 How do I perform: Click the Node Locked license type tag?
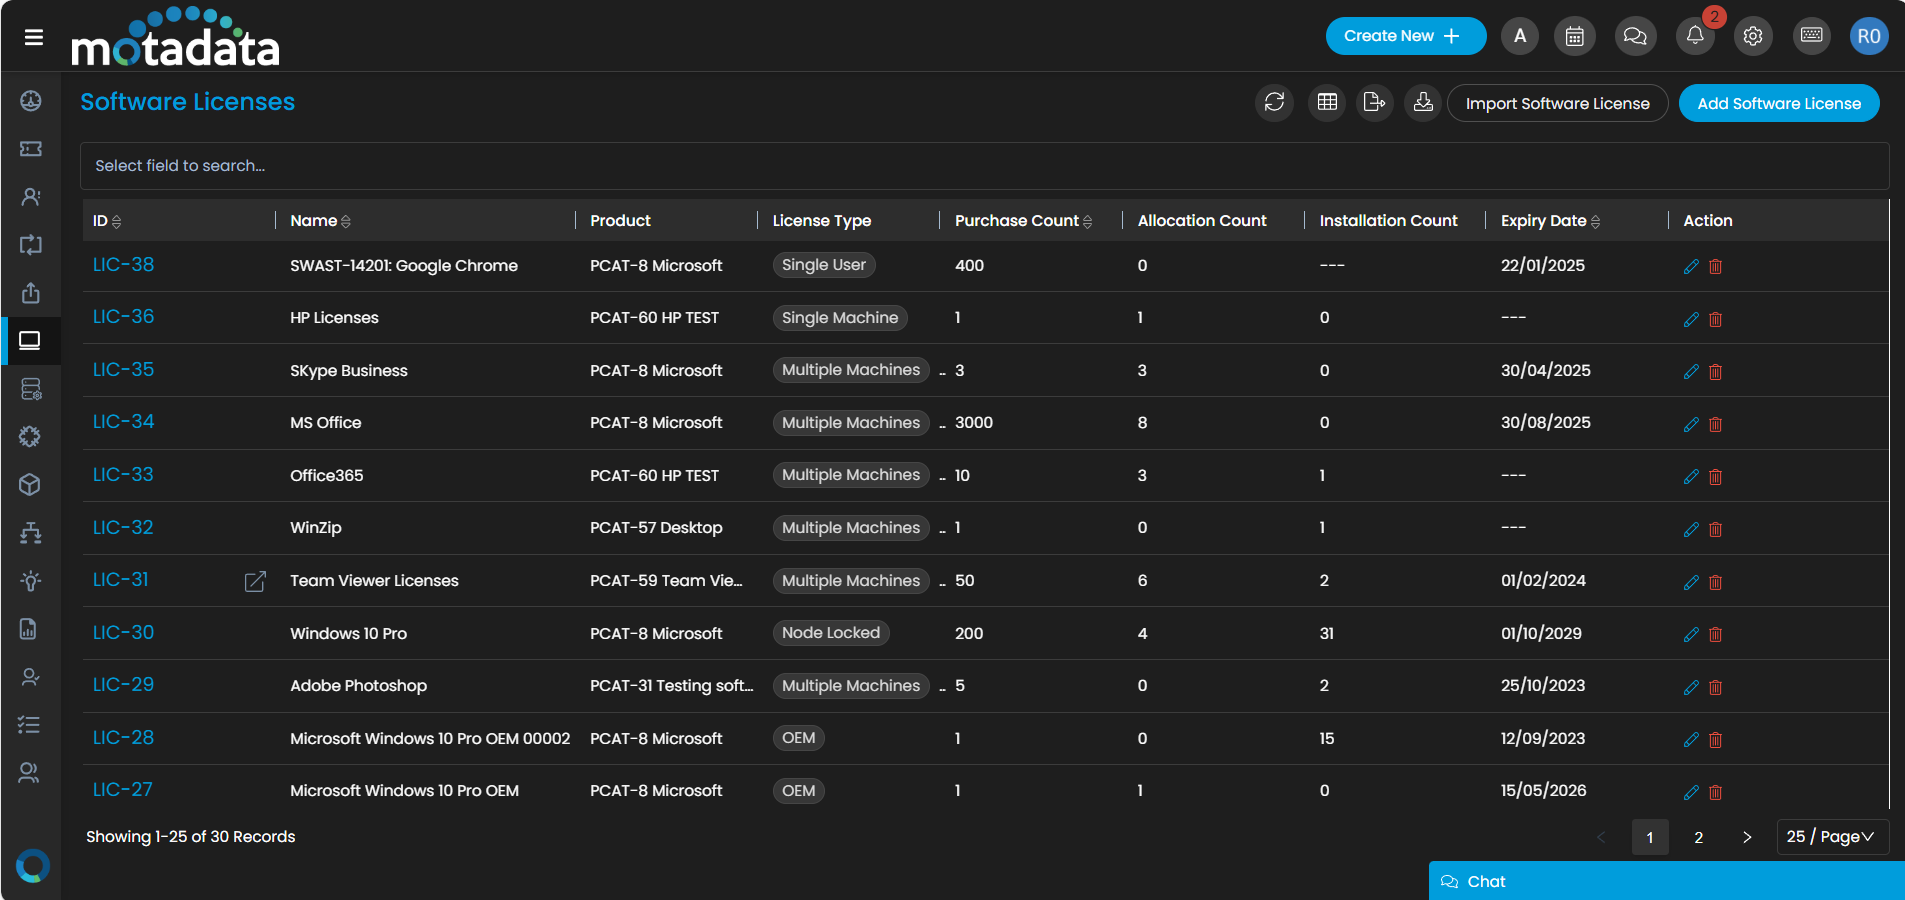pos(831,633)
